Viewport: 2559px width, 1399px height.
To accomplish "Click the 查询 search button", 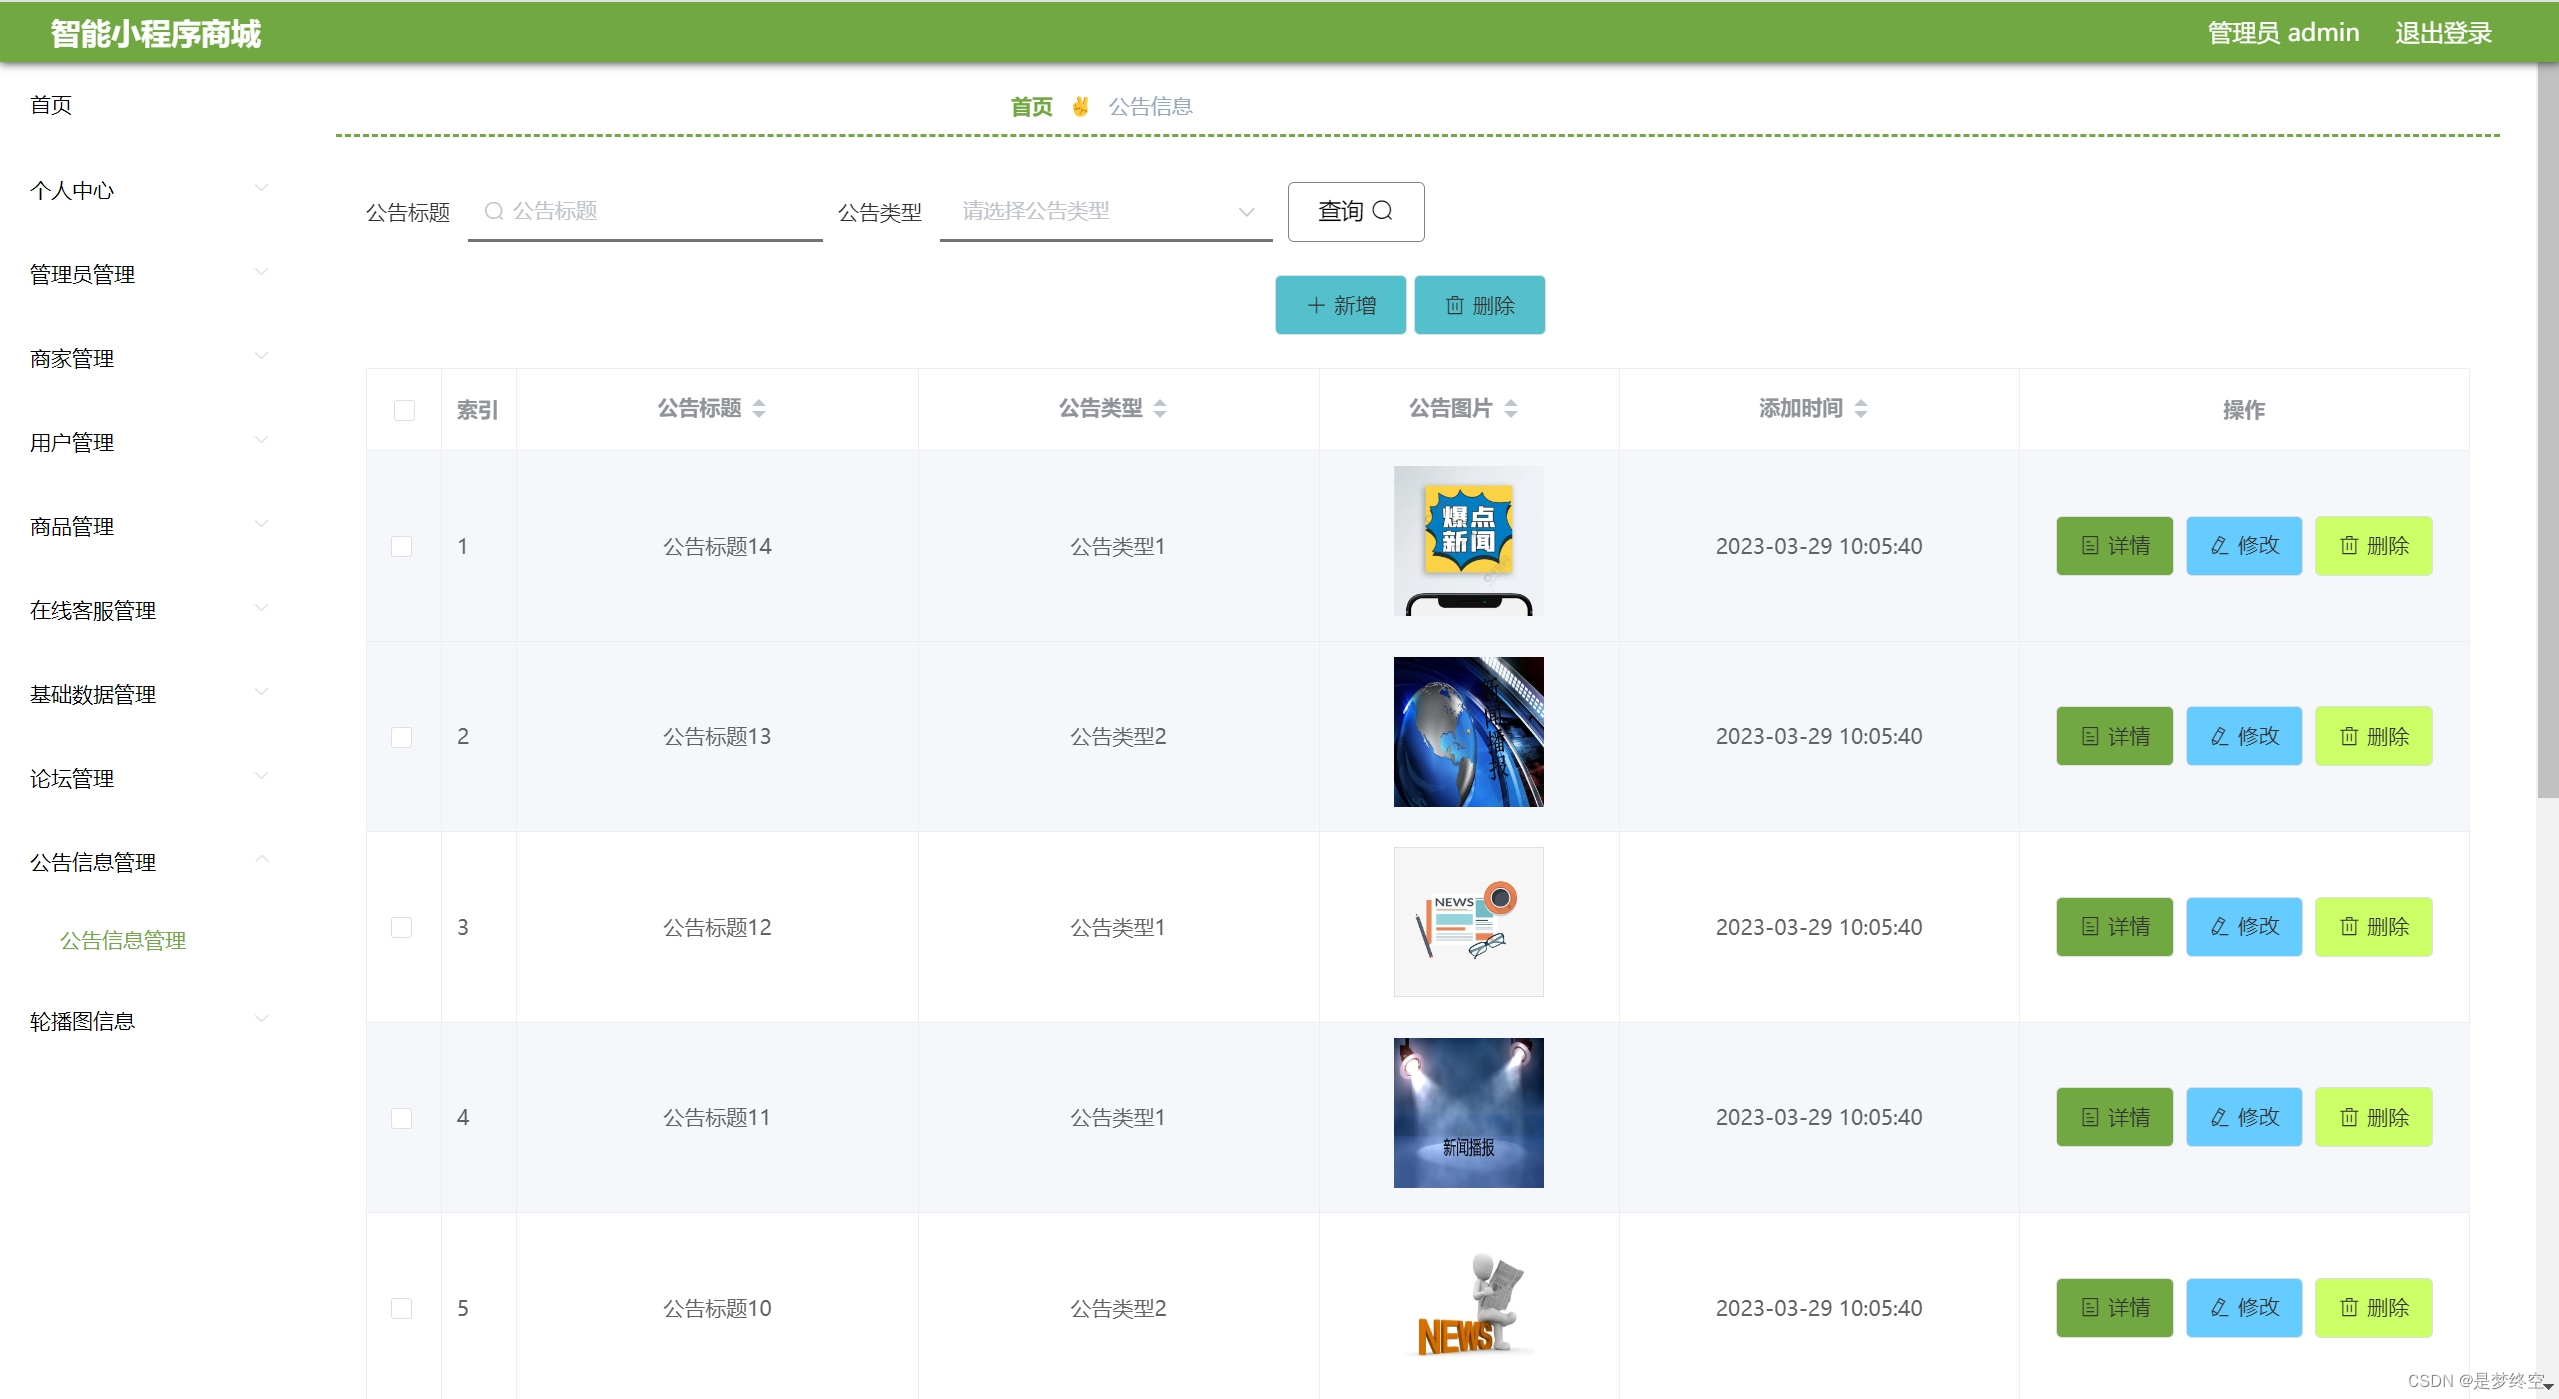I will [1356, 212].
